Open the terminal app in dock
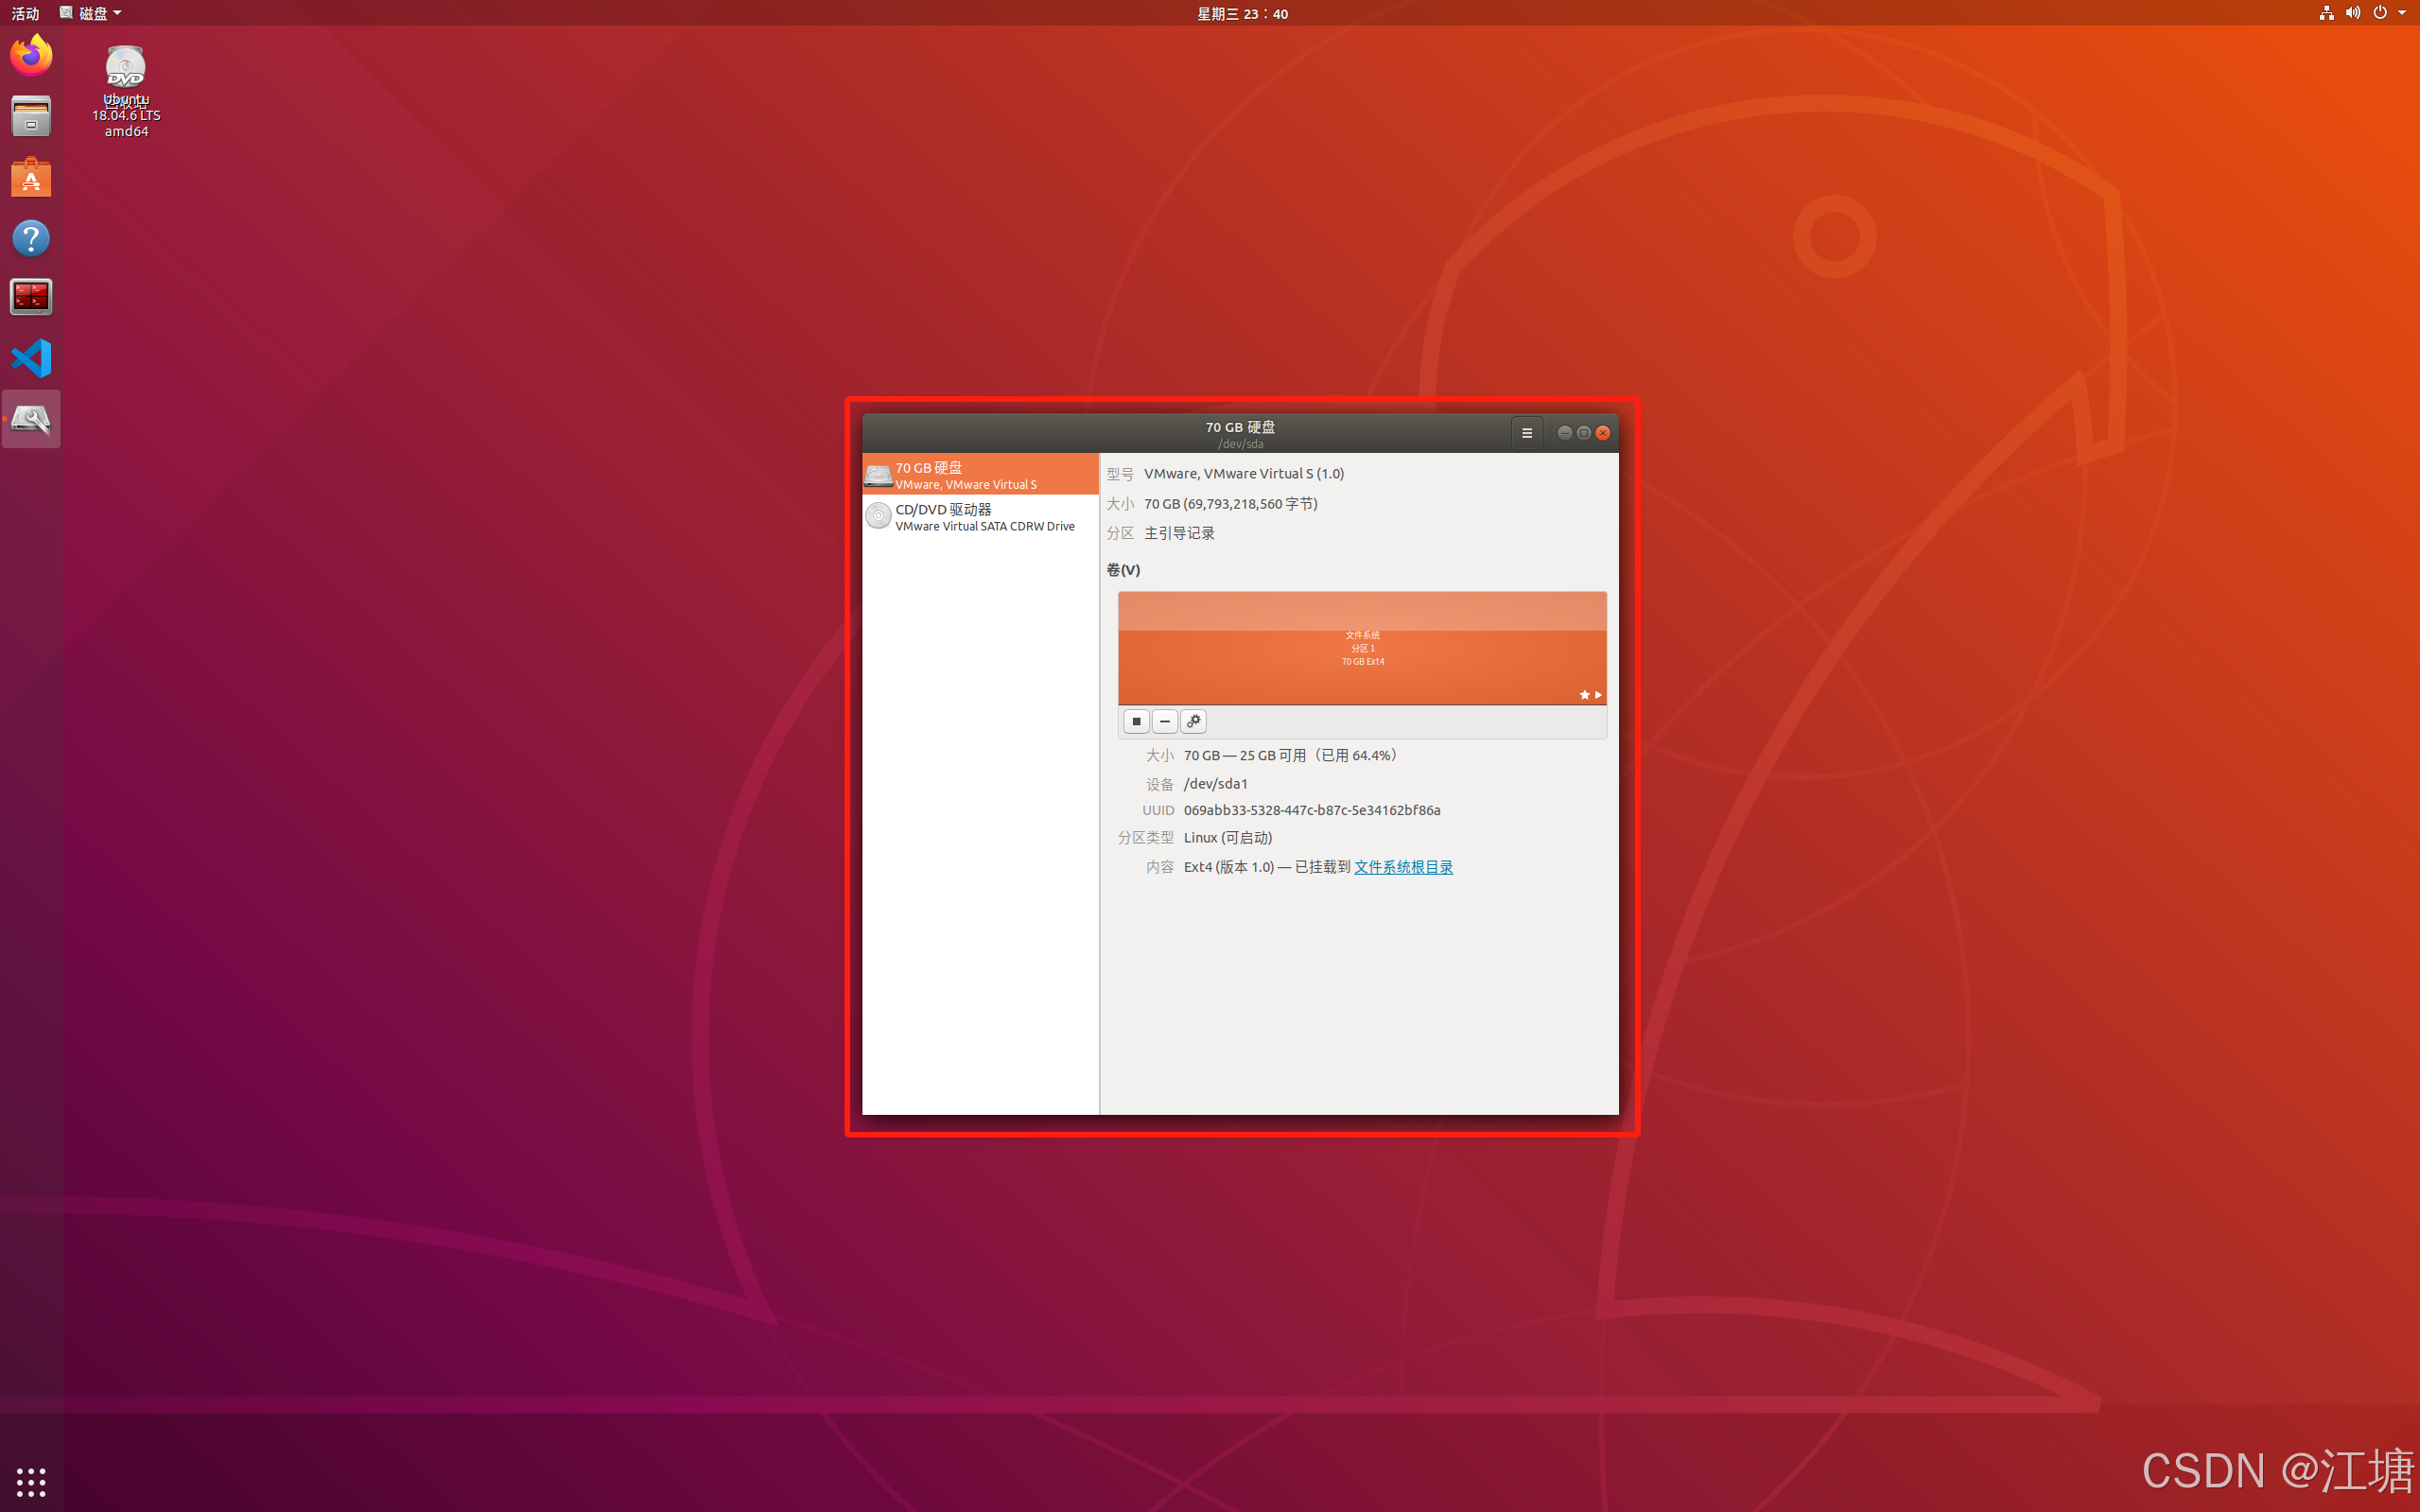This screenshot has height=1512, width=2420. (31, 297)
